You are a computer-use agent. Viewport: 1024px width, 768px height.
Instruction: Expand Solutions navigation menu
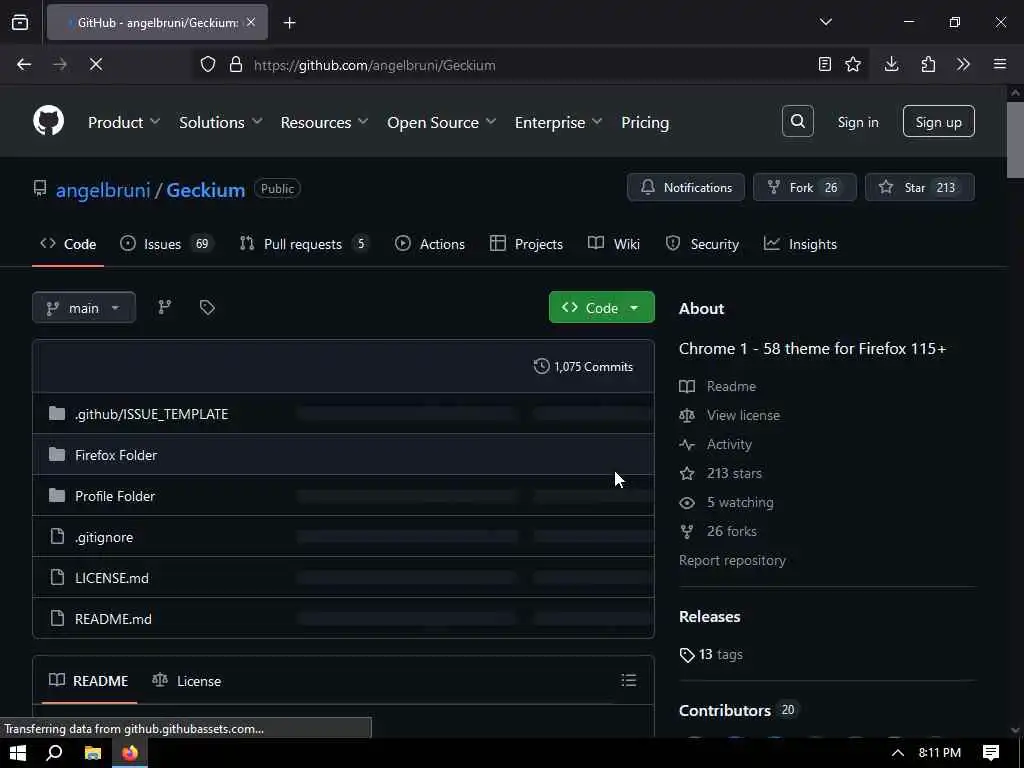pos(221,122)
